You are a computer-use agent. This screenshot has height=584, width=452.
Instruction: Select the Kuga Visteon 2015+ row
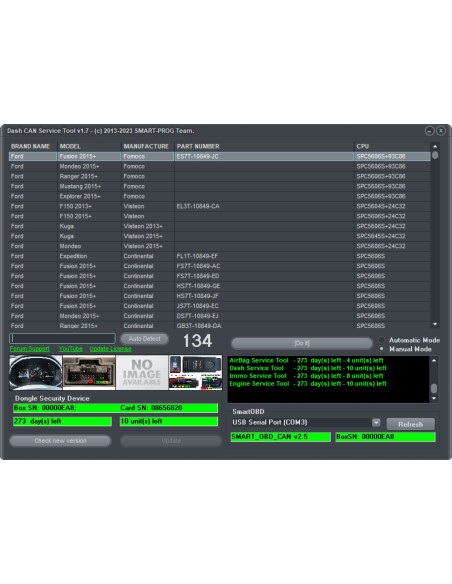(219, 236)
